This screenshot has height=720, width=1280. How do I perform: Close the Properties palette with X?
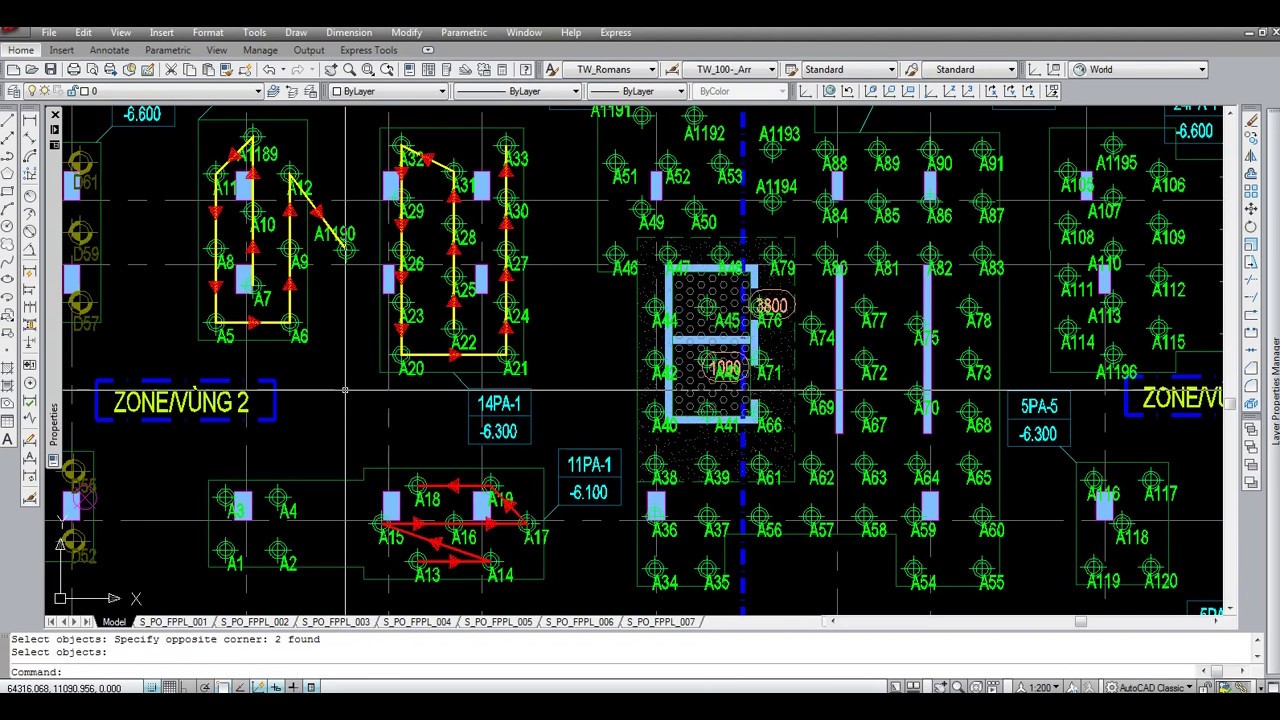[x=54, y=115]
